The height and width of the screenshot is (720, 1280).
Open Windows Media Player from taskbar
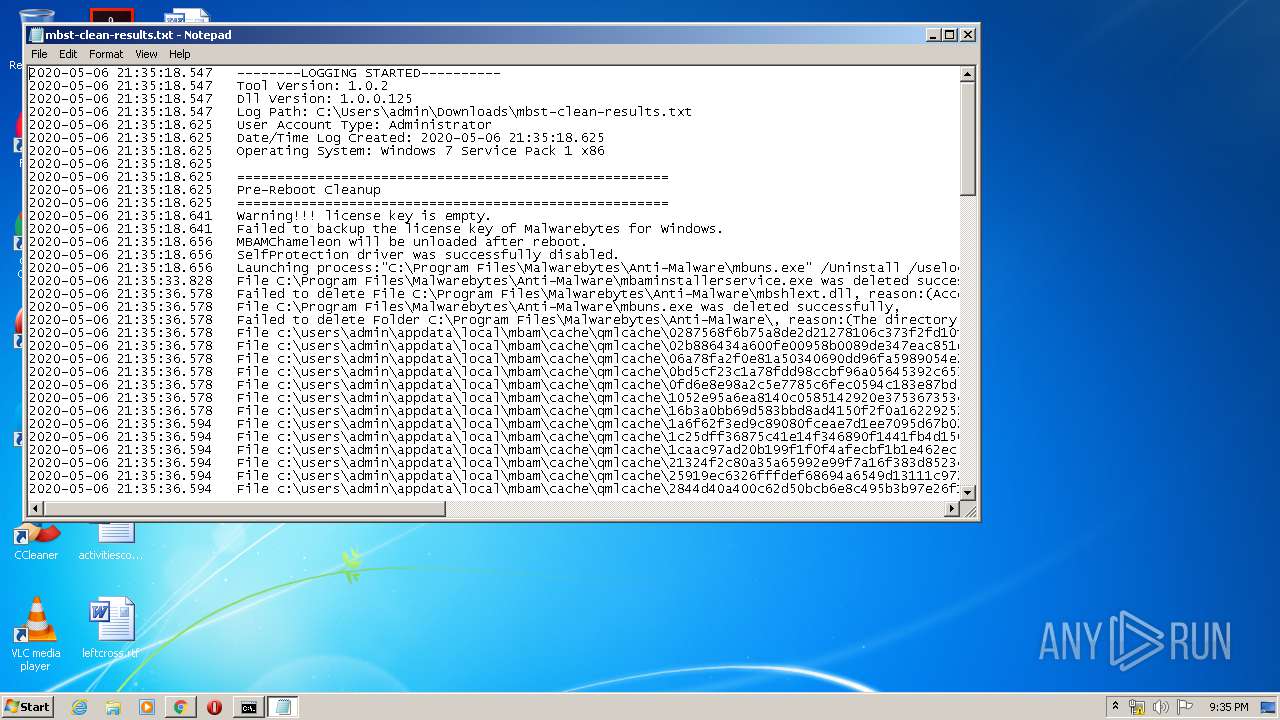[x=147, y=707]
